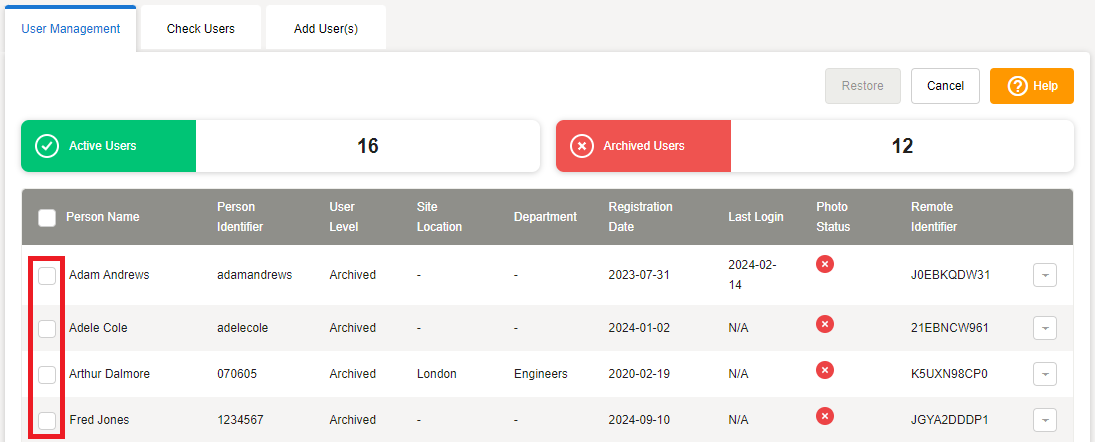Click the greyed Restore button
This screenshot has height=442, width=1095.
tap(862, 86)
